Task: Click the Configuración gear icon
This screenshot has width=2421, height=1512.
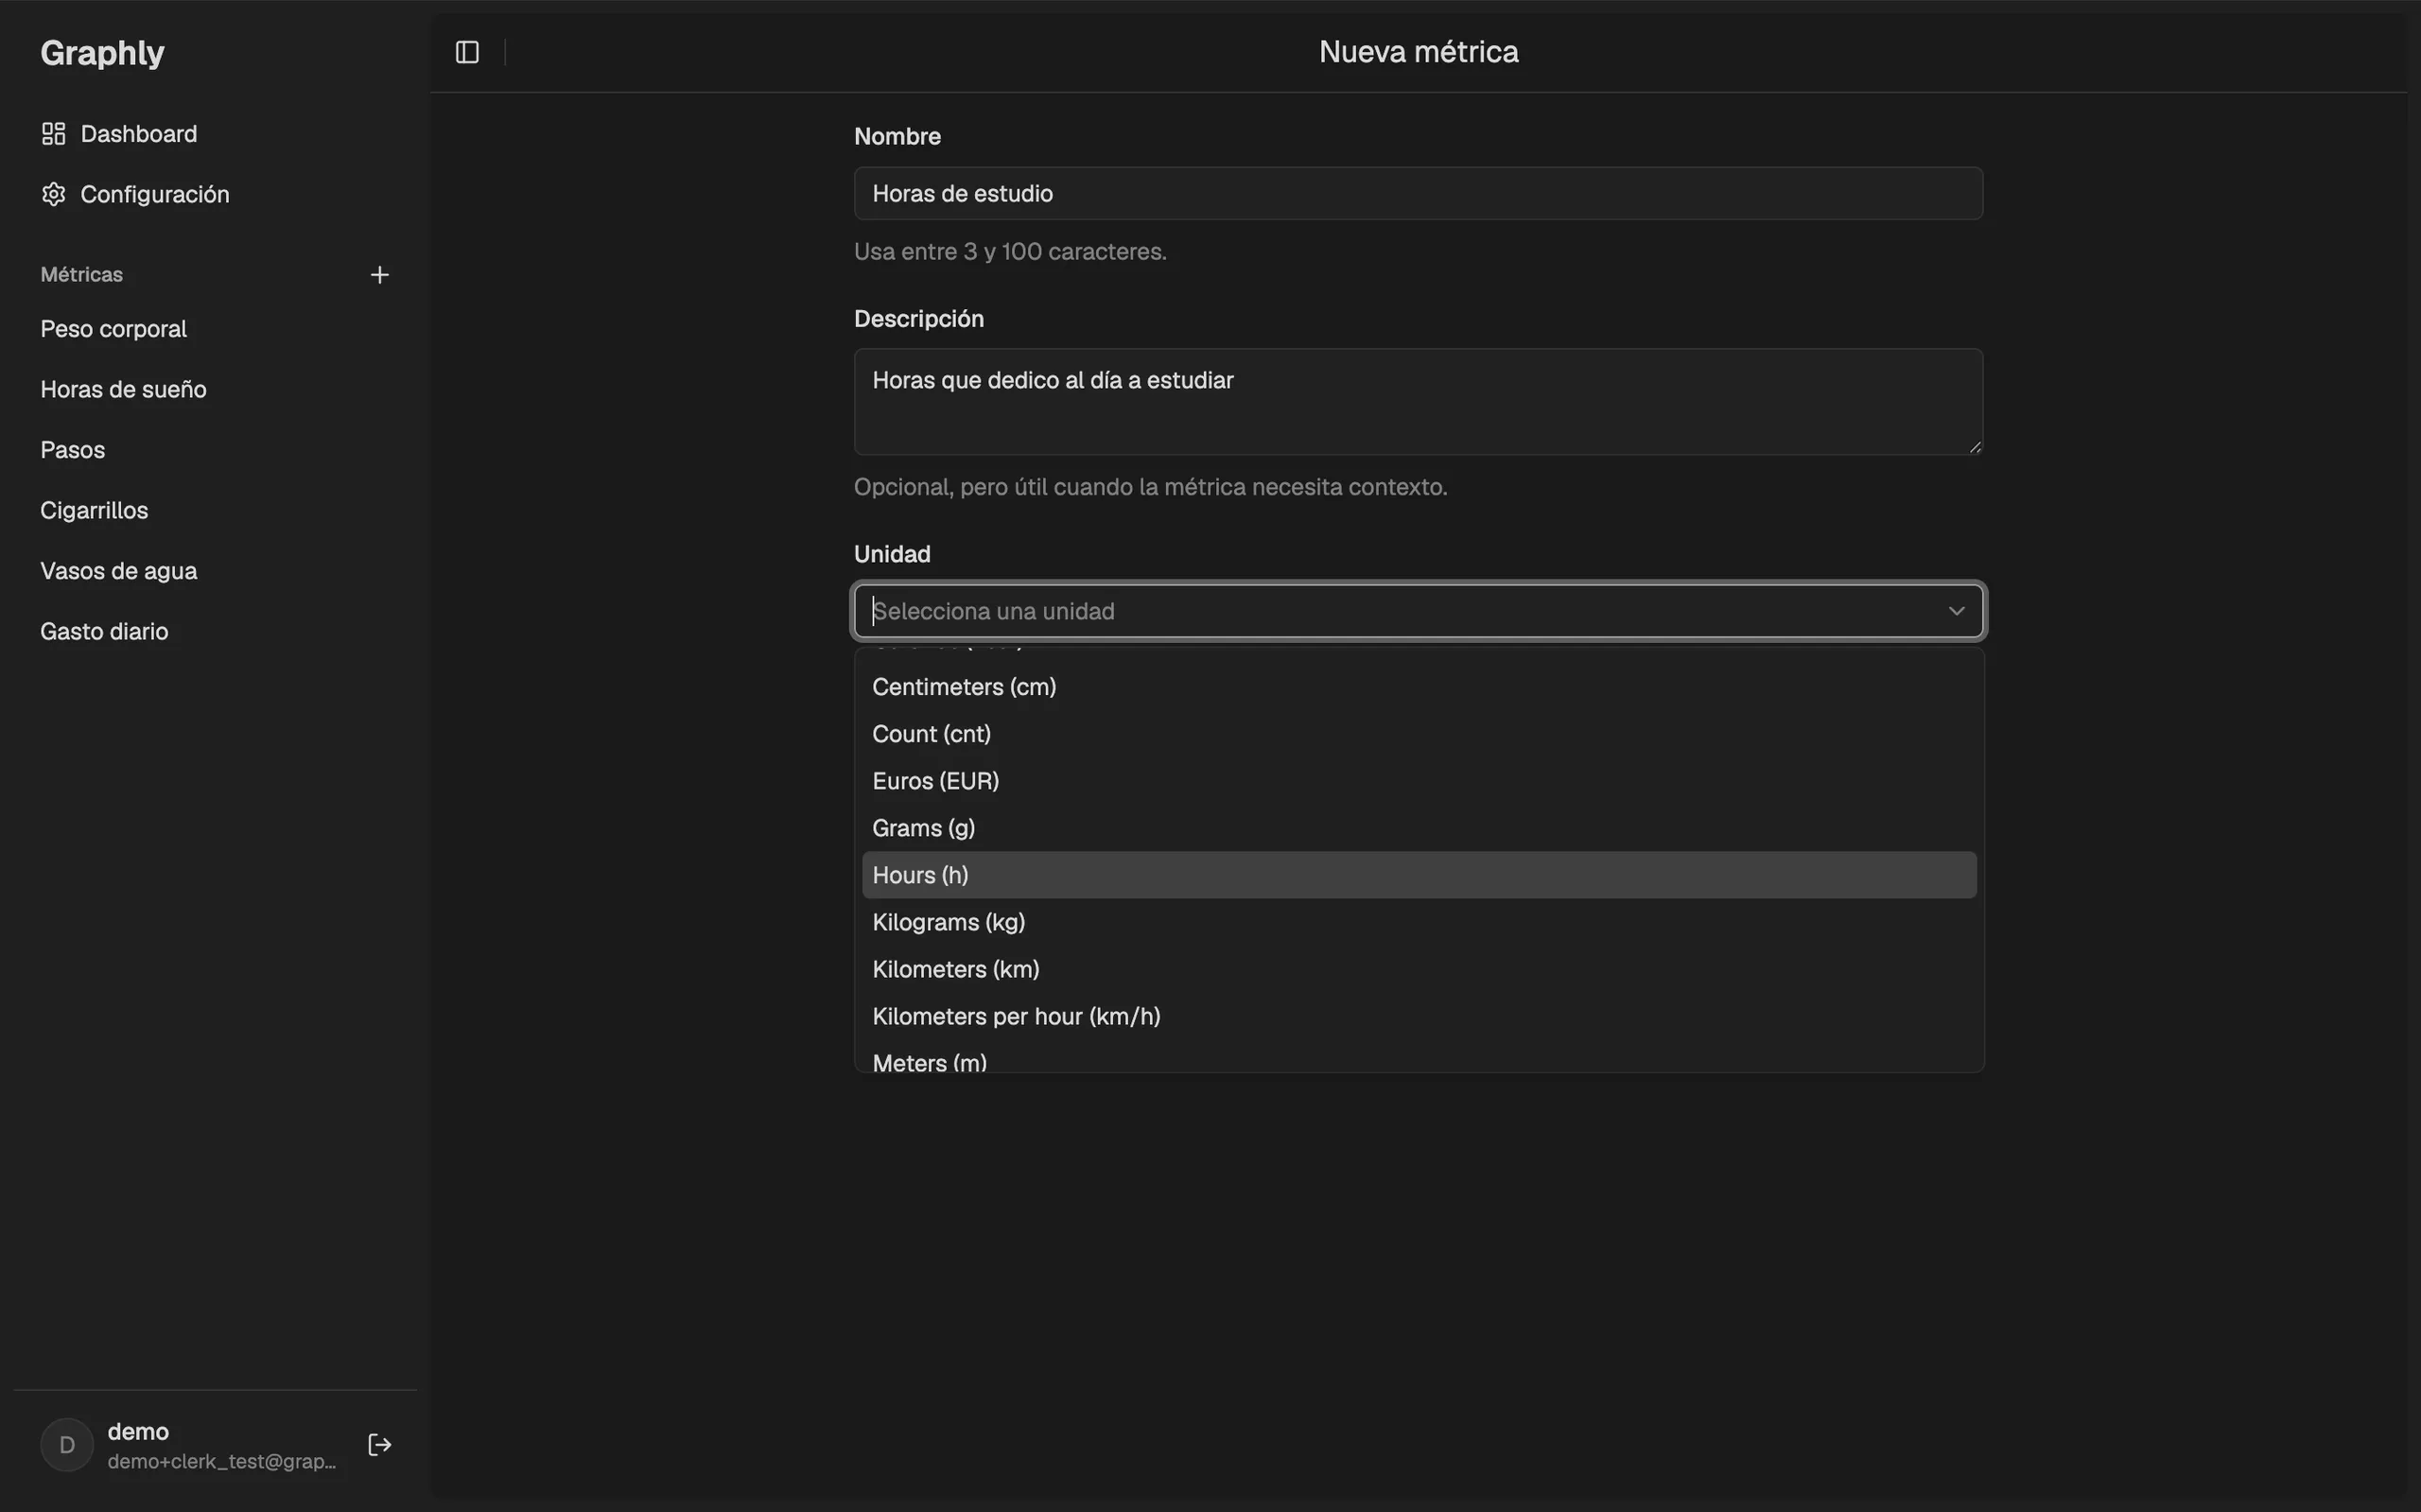Action: [x=54, y=194]
